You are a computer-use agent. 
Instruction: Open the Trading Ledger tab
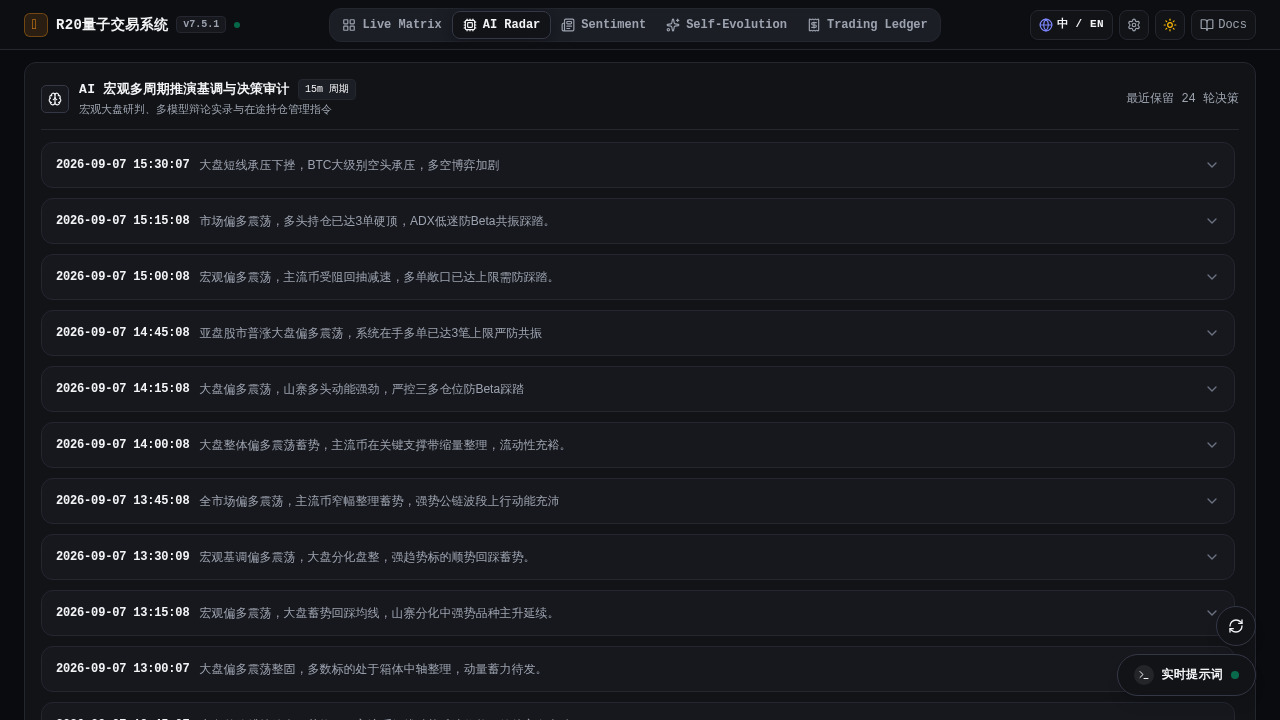[867, 25]
